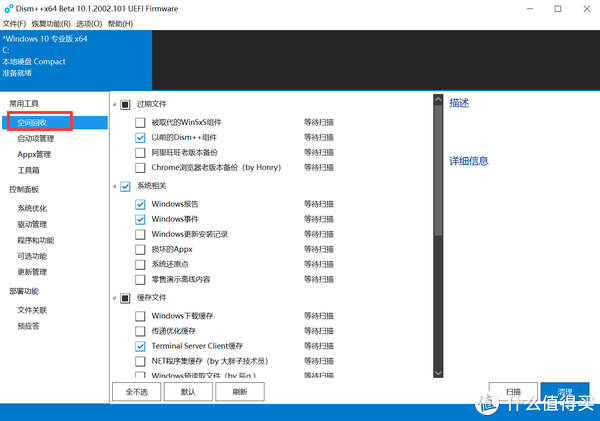
Task: Check 系统还原点 checkbox
Action: coord(140,264)
